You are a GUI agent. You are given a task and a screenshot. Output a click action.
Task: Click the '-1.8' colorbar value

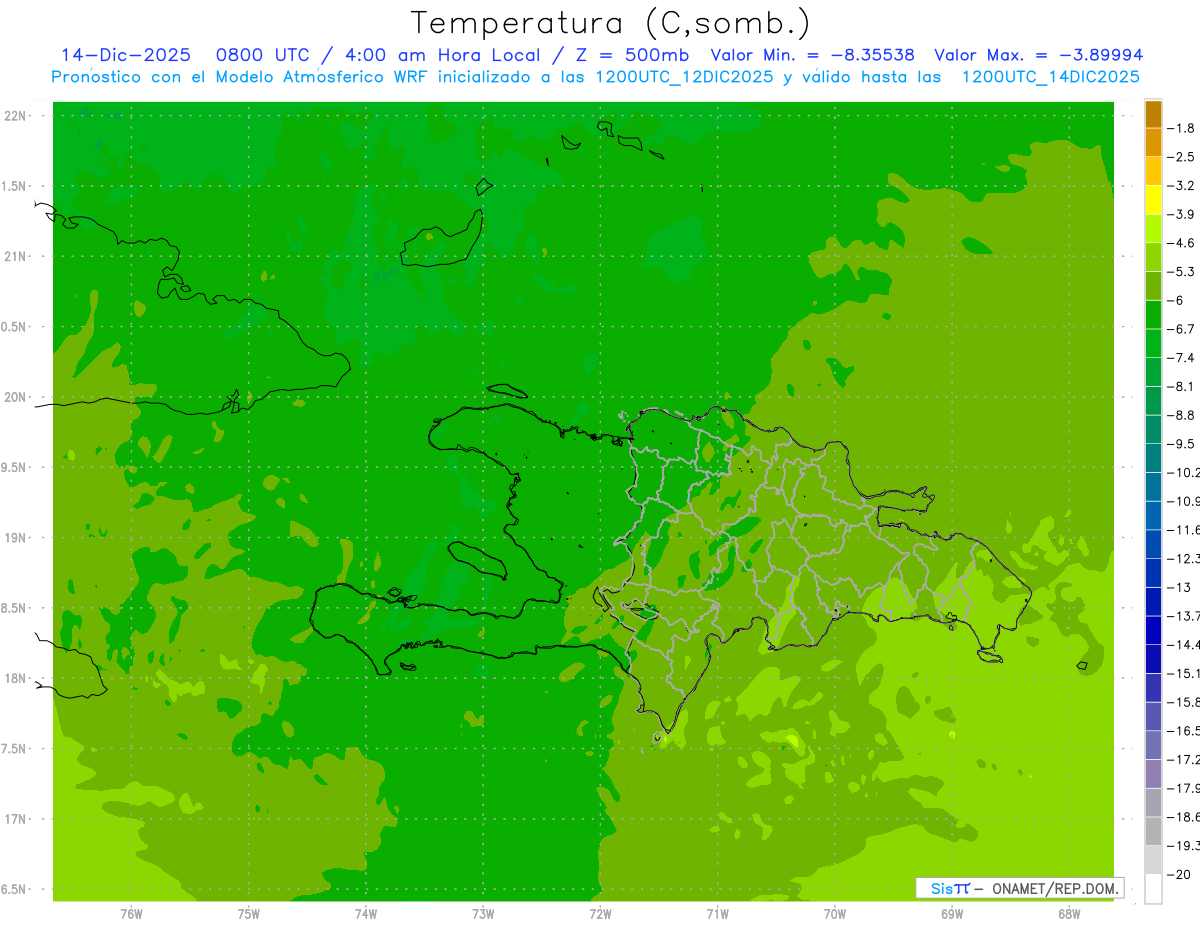[x=1181, y=128]
